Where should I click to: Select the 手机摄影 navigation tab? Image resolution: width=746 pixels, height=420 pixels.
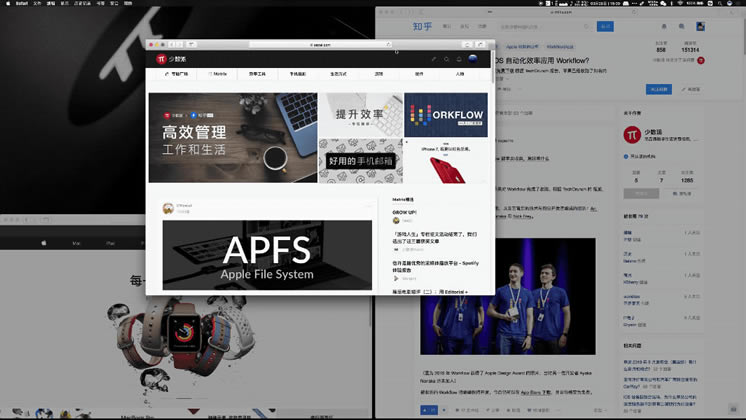pos(298,74)
